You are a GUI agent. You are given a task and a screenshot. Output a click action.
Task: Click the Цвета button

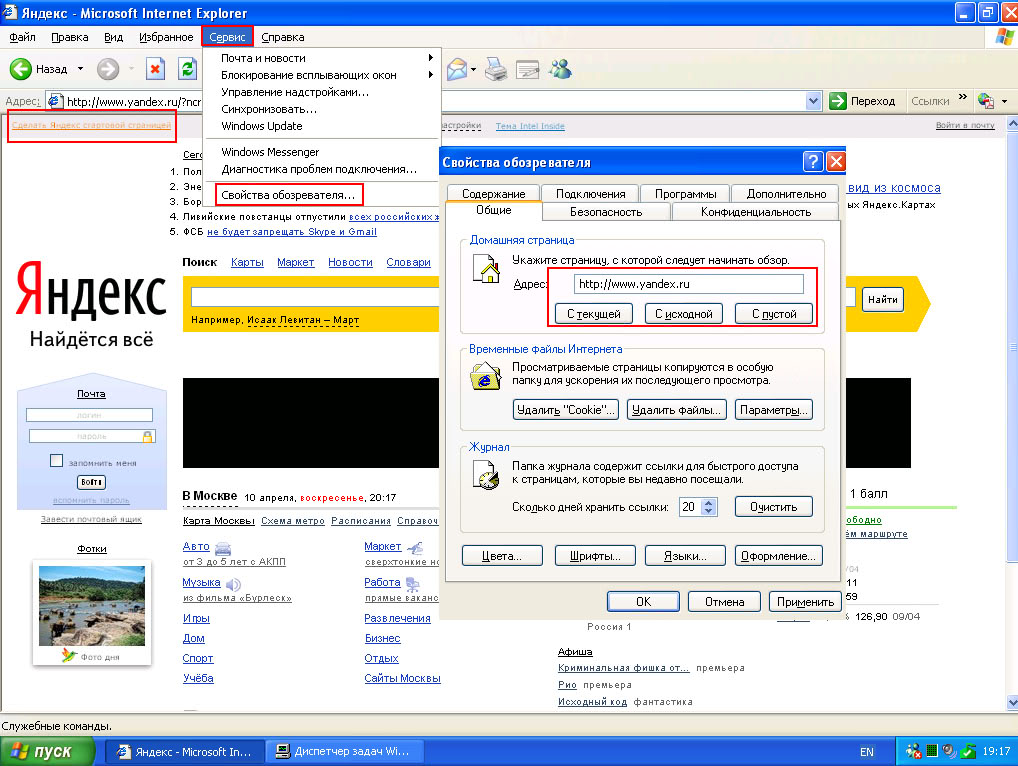pyautogui.click(x=502, y=556)
